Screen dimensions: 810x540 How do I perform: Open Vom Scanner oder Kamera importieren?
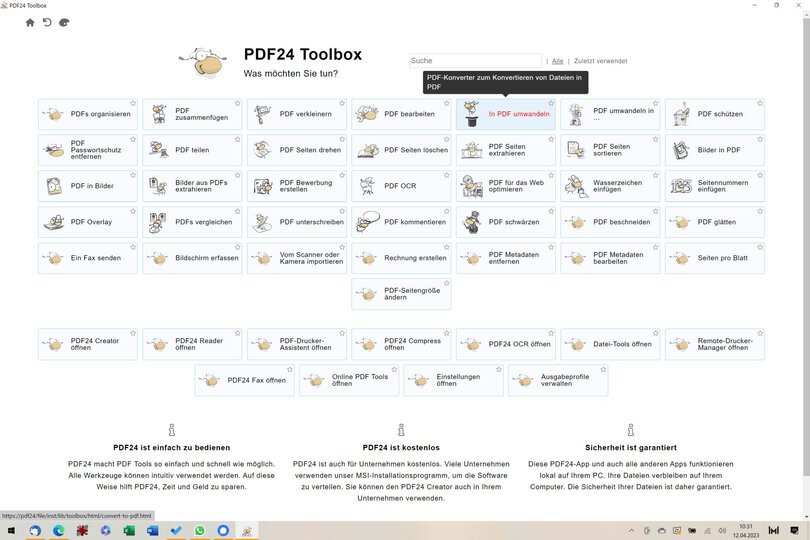297,258
